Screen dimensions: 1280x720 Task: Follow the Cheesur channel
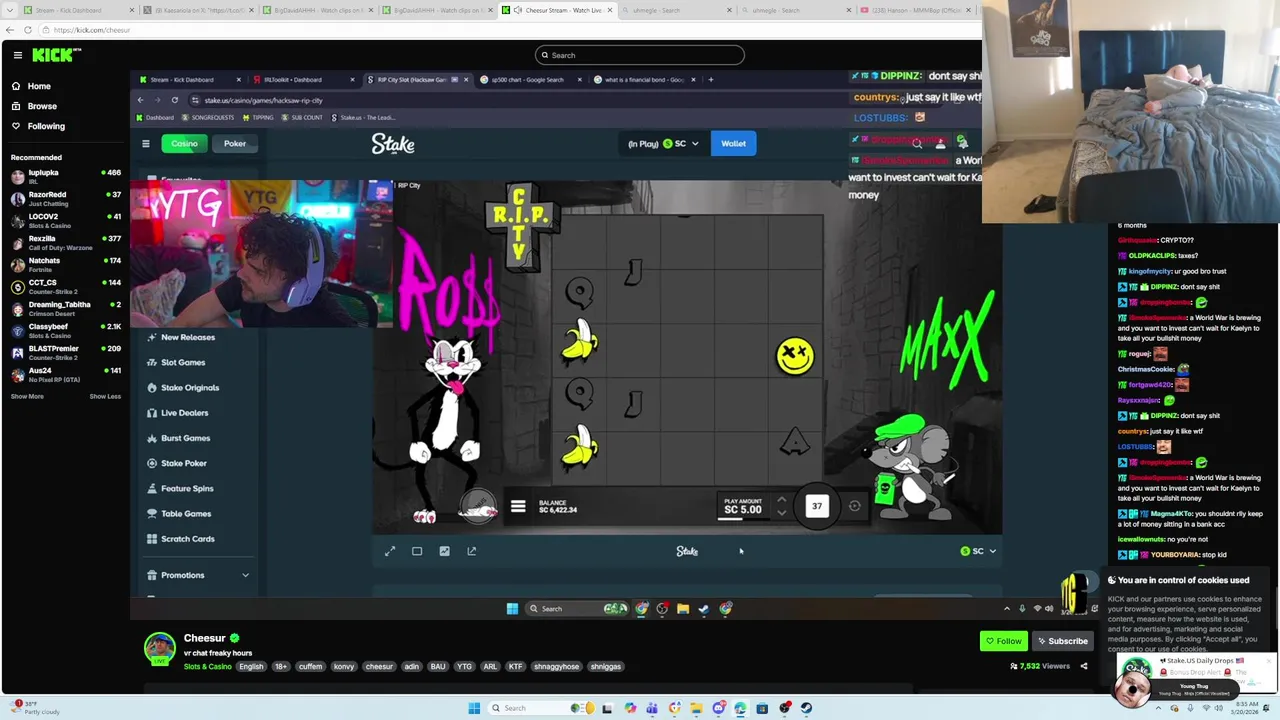tap(1003, 641)
